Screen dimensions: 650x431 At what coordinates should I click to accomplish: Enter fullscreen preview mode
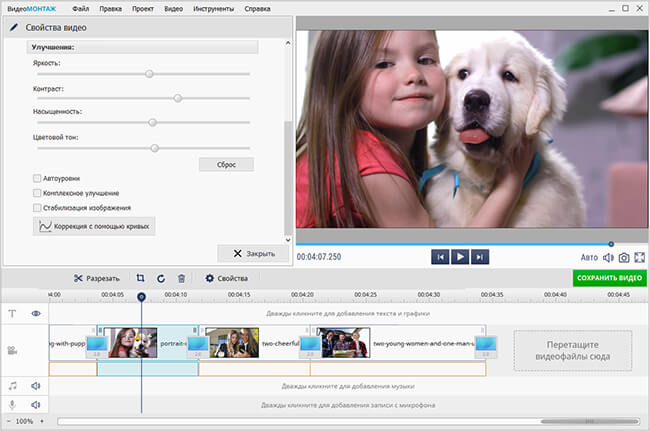pos(640,257)
